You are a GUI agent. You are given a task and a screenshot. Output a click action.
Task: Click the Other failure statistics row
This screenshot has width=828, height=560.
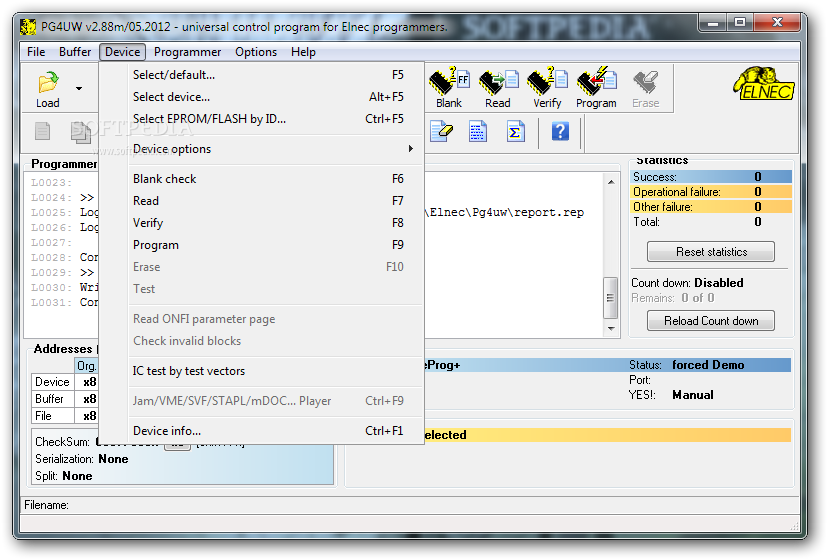[x=711, y=207]
